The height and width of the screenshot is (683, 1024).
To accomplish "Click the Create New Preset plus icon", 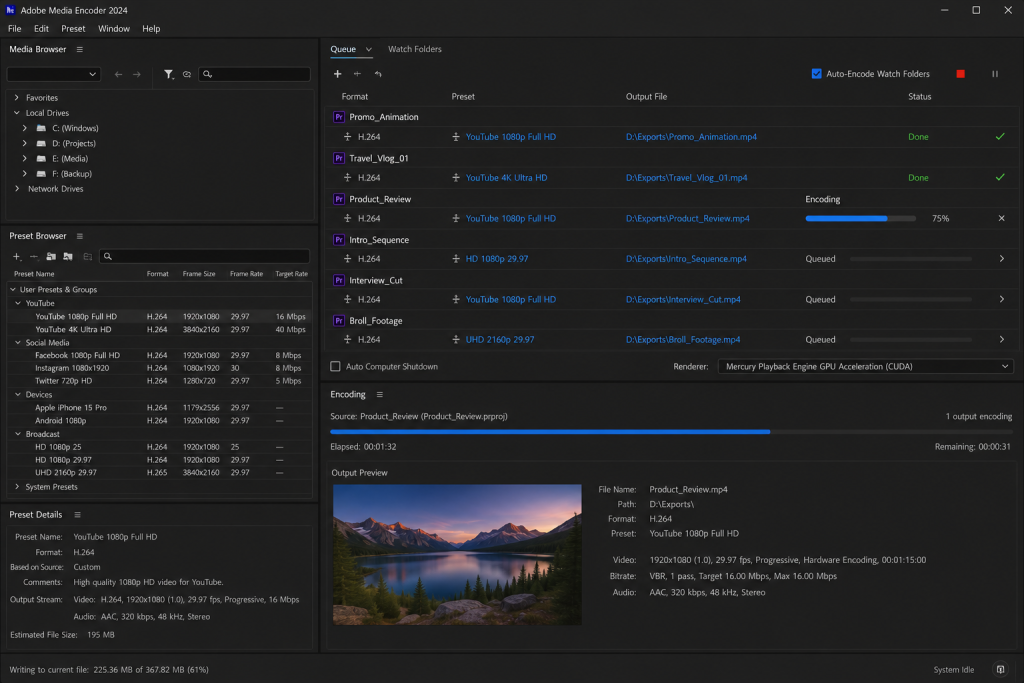I will coord(17,257).
